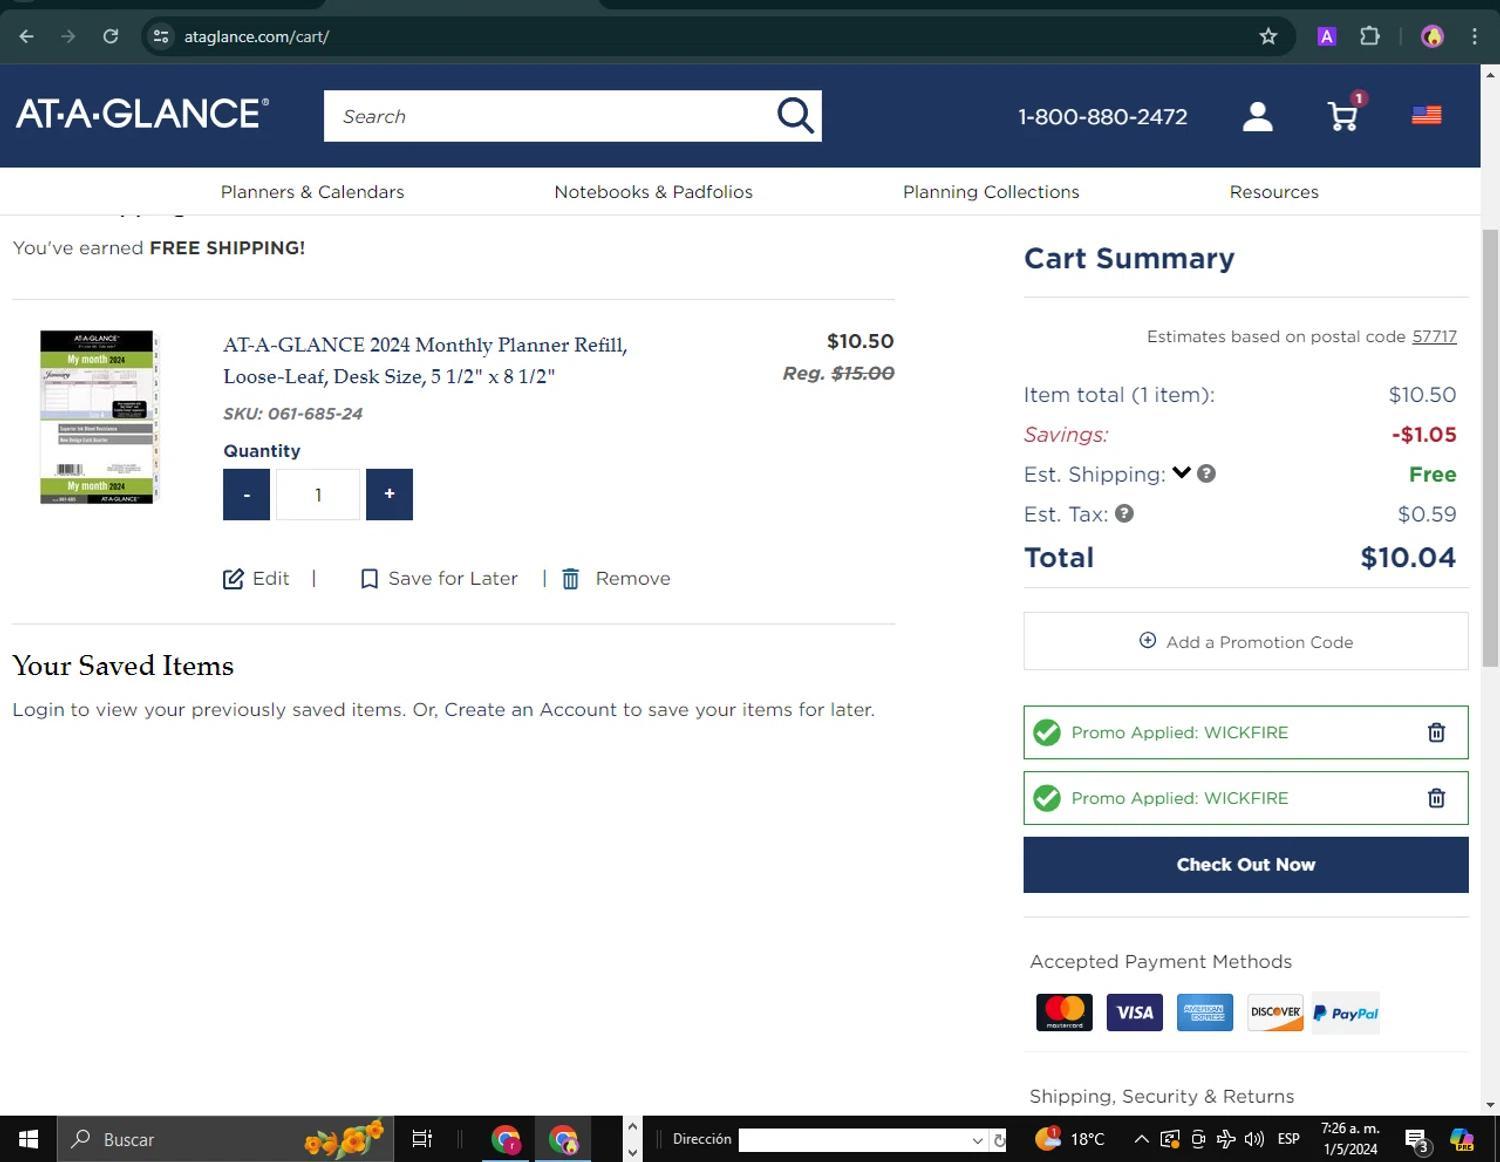Click the Check Out Now button
The image size is (1500, 1162).
[1245, 865]
